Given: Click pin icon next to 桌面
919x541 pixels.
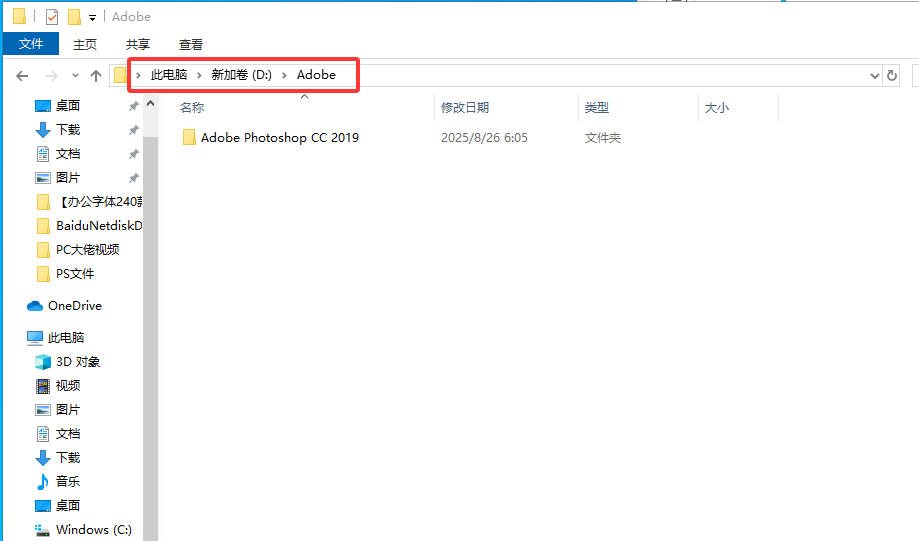Looking at the screenshot, I should [x=134, y=106].
